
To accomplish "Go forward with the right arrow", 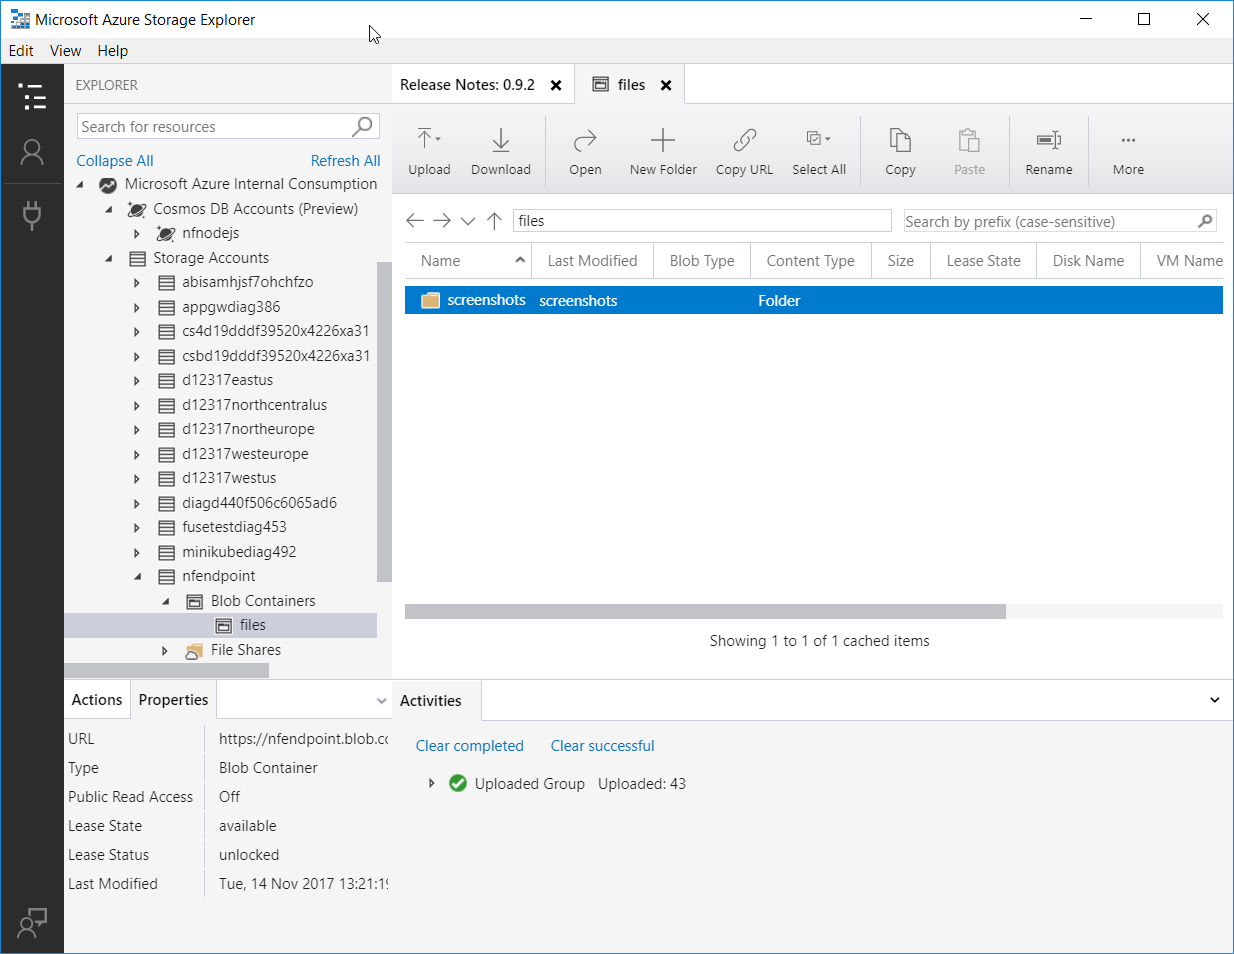I will (442, 220).
